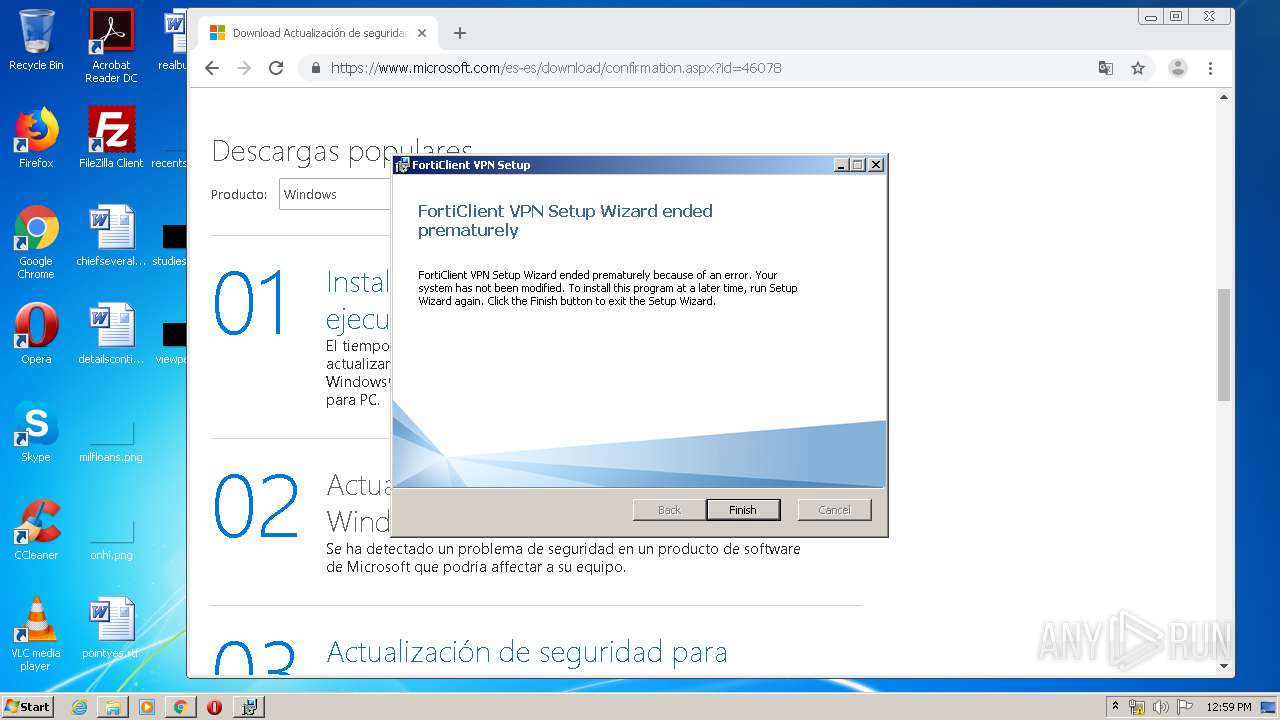Select the VLC media player desktop icon

(36, 634)
